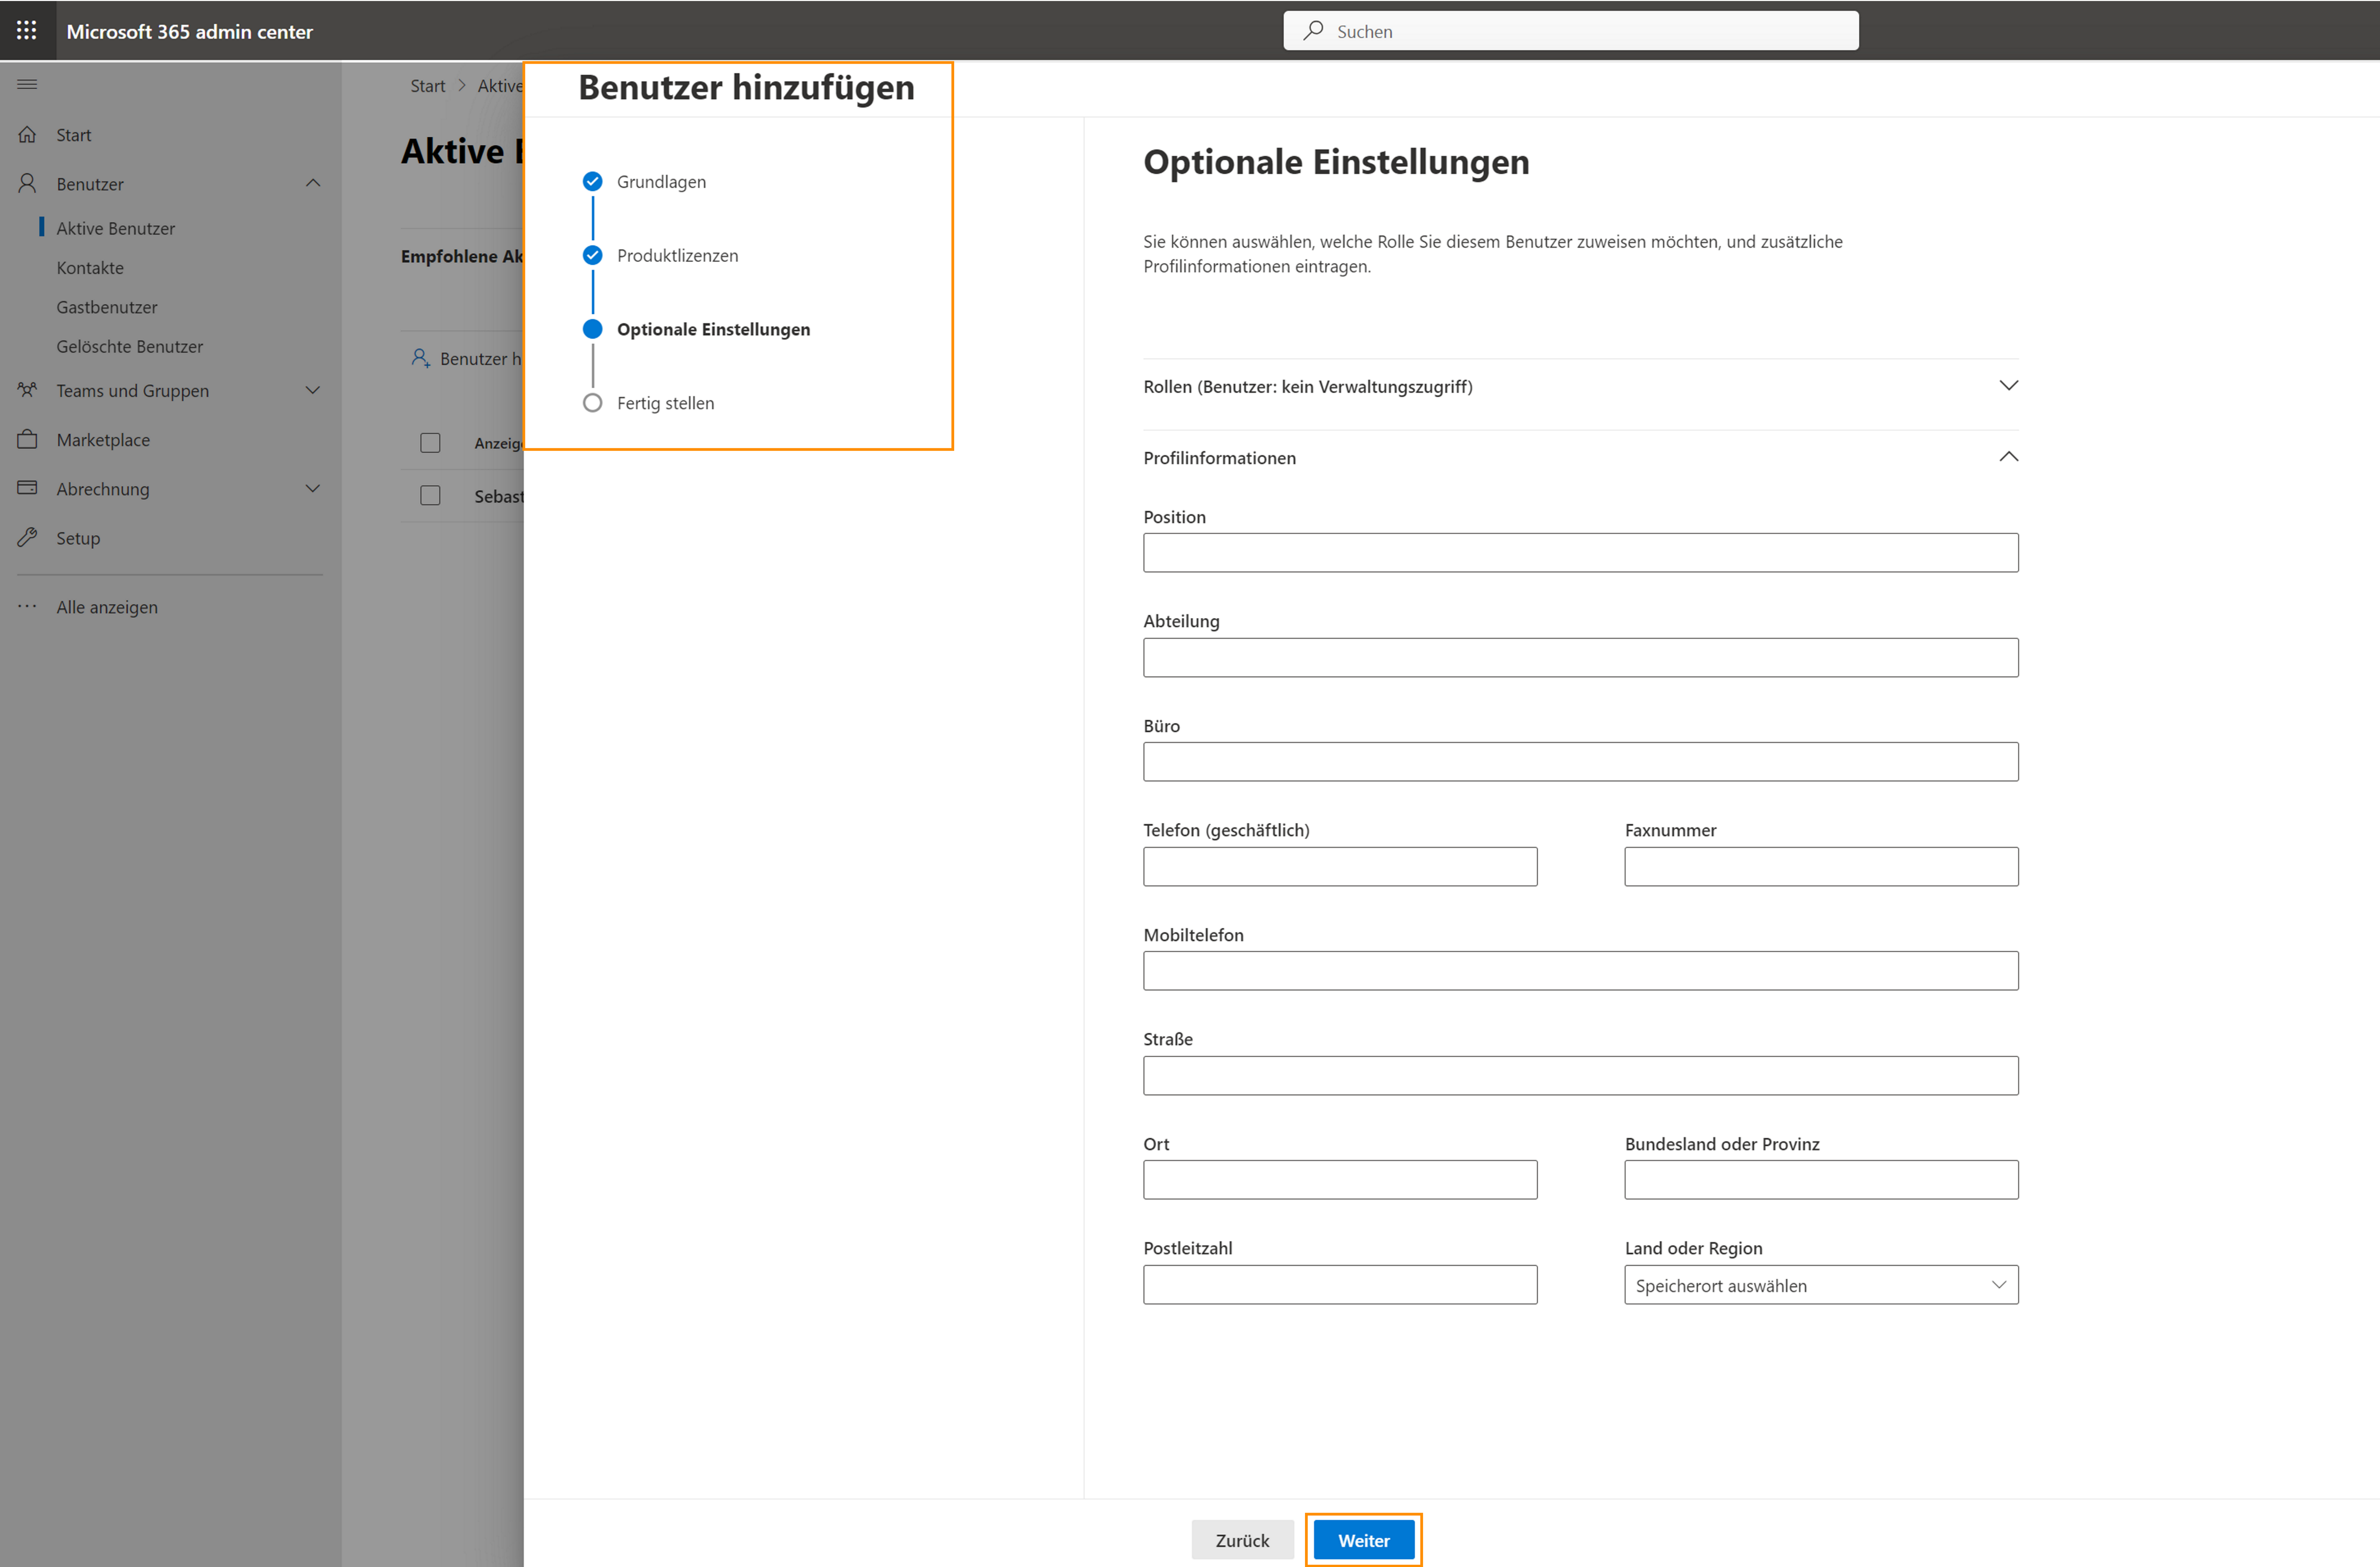Toggle the select-all checkbox in list header
This screenshot has height=1567, width=2380.
tap(430, 443)
